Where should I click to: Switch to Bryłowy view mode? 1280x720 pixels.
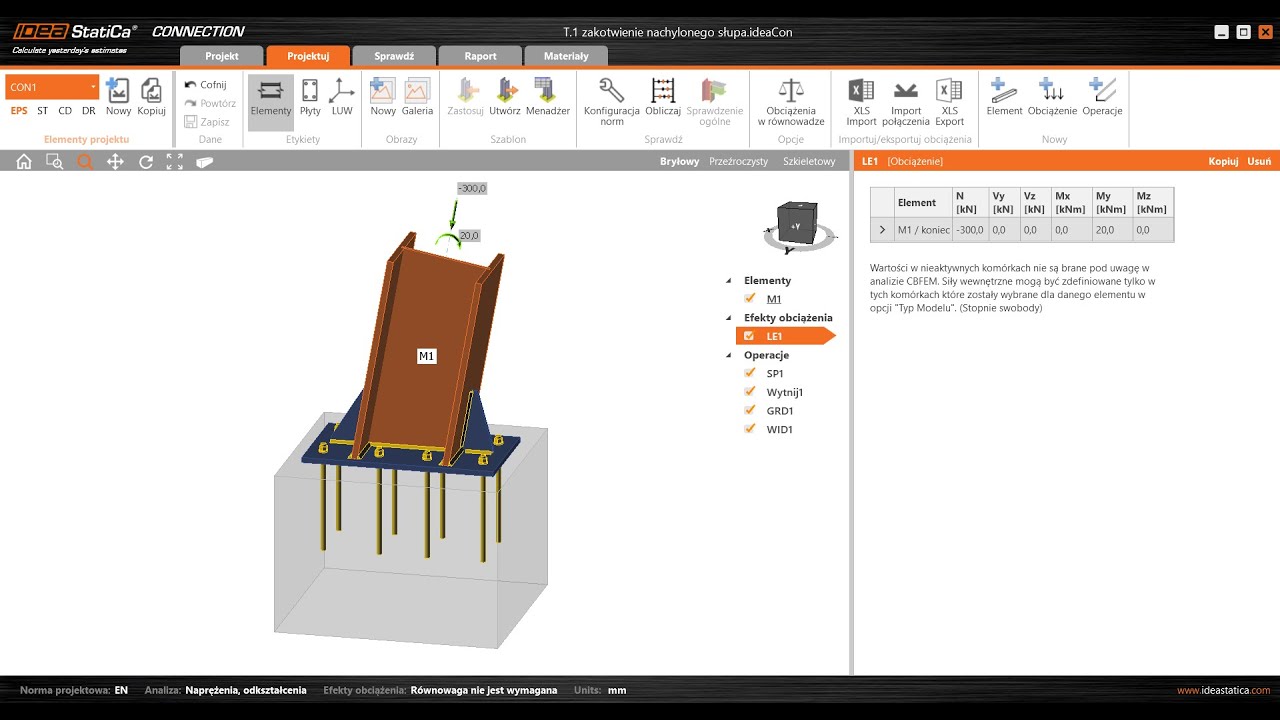pos(680,161)
